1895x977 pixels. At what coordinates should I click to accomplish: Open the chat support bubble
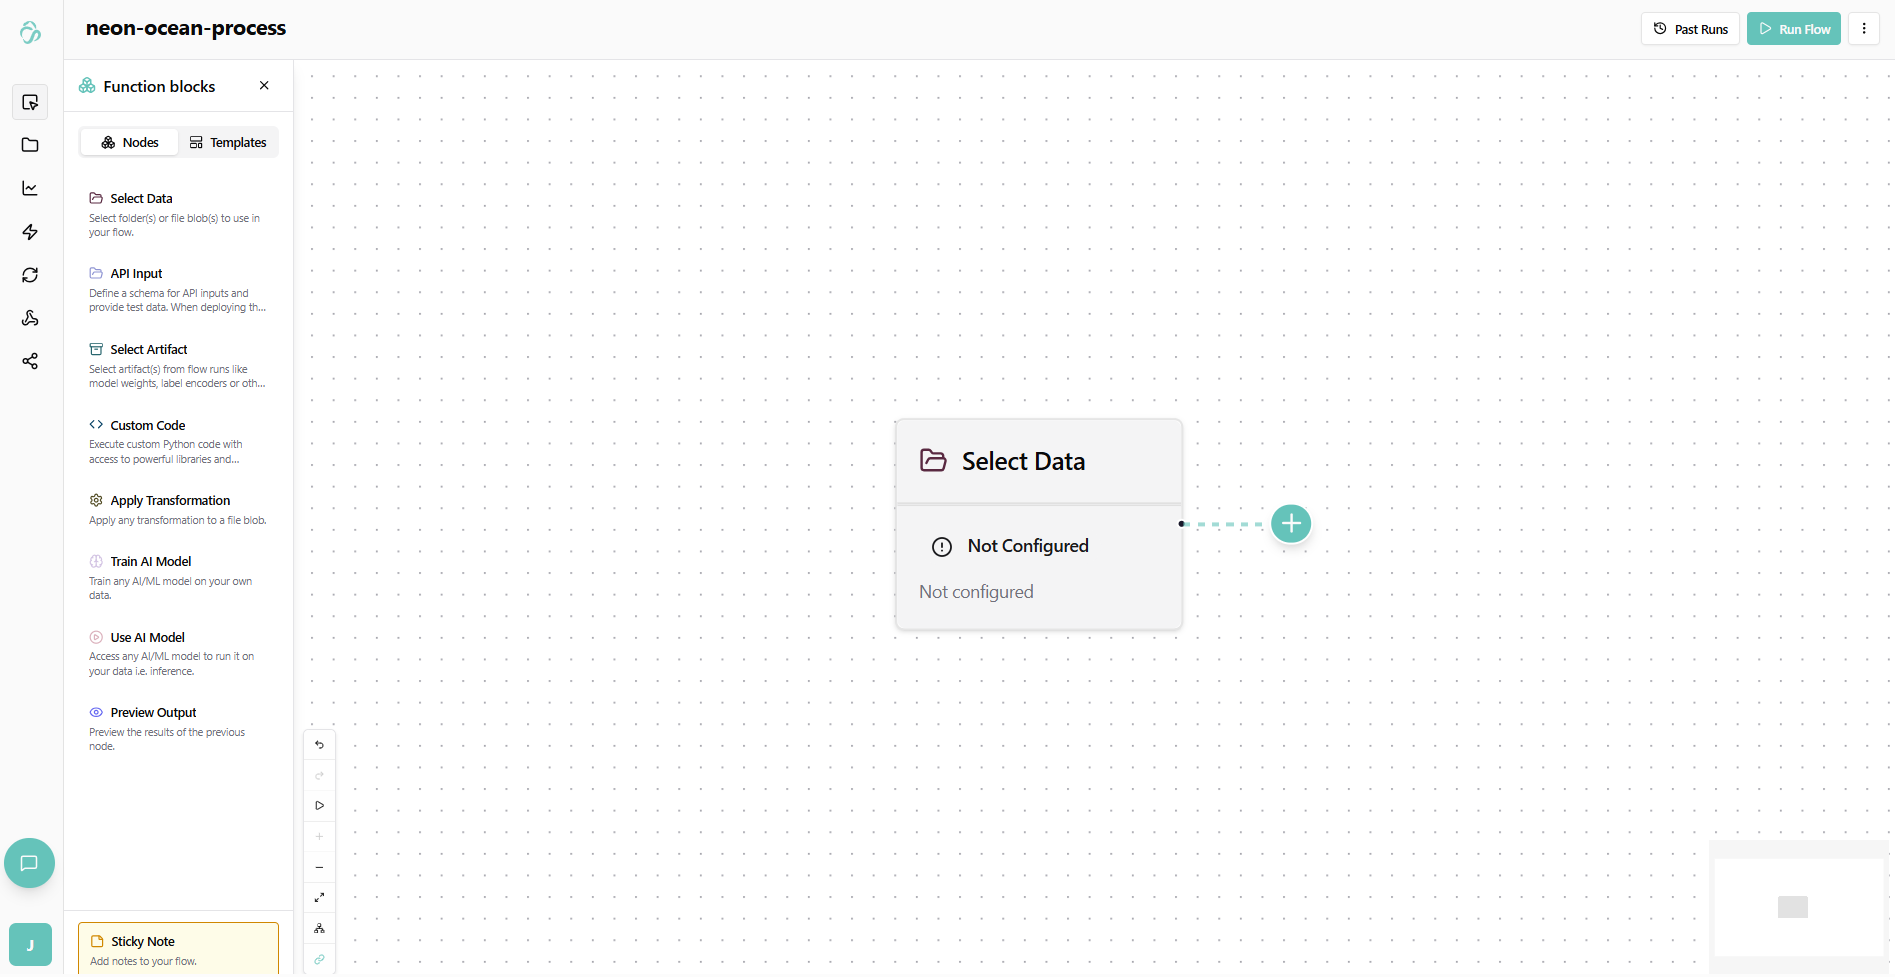pos(29,863)
